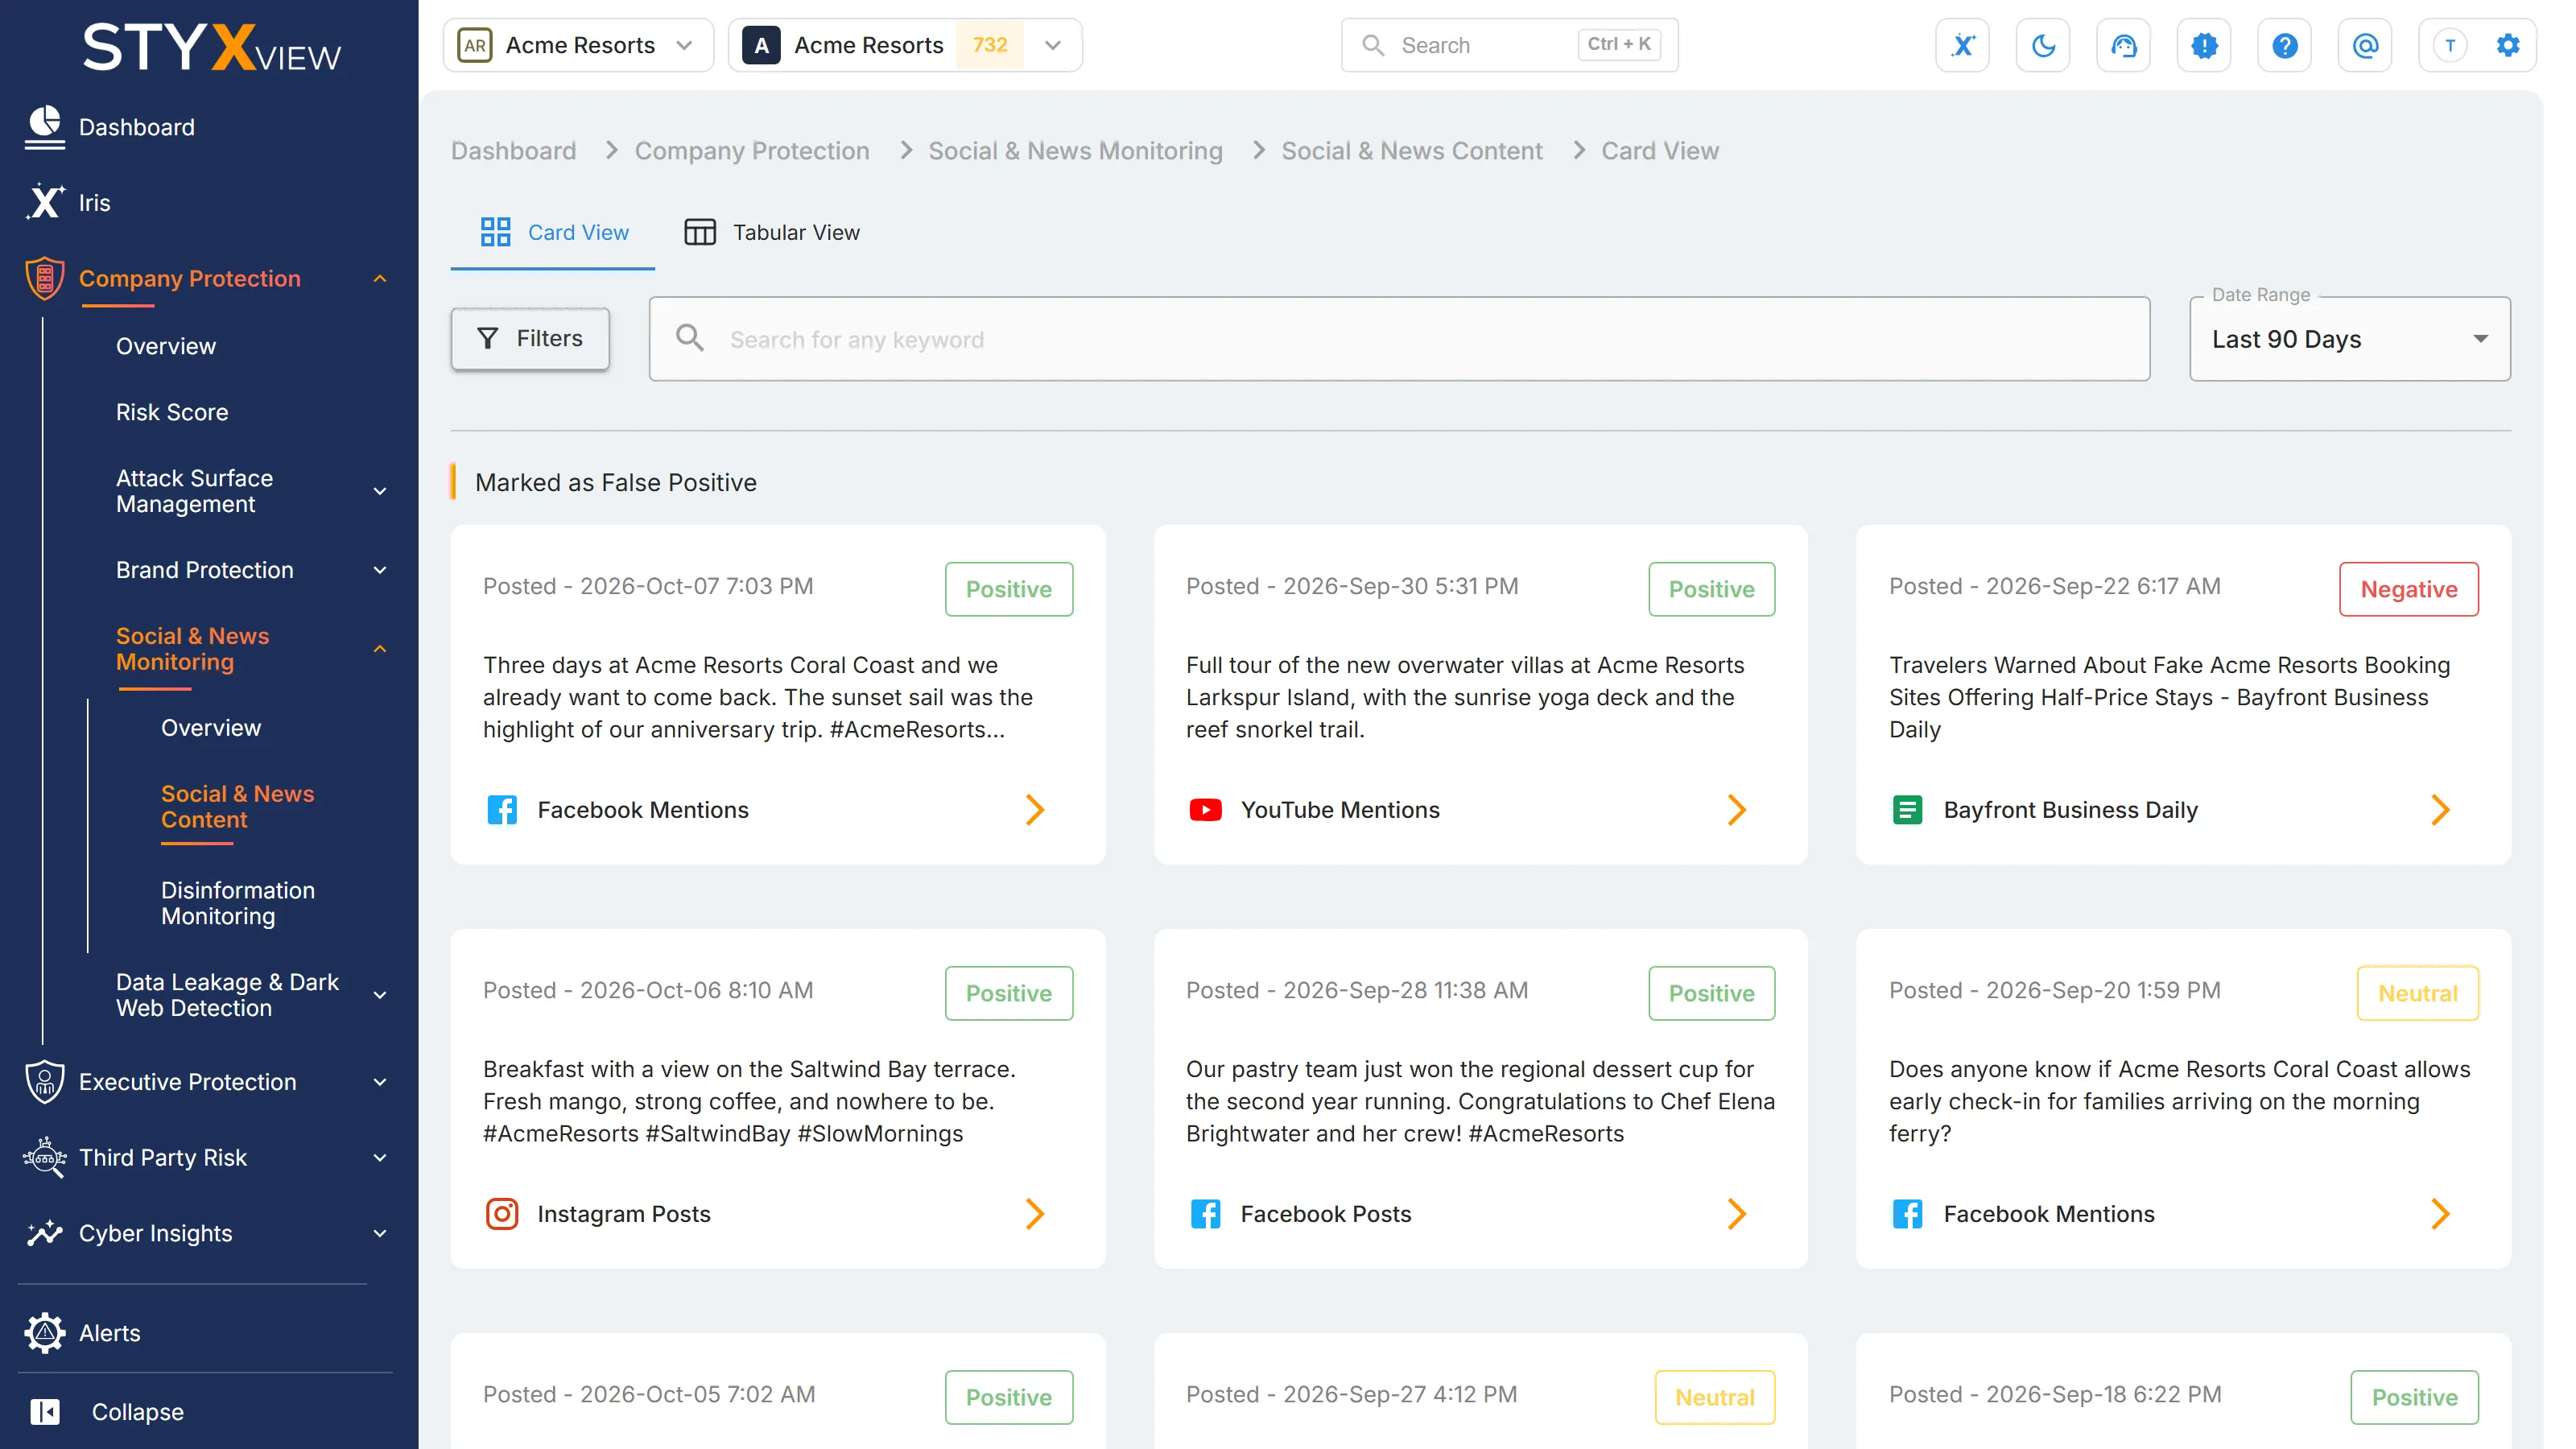Open the help question mark icon

click(2284, 45)
